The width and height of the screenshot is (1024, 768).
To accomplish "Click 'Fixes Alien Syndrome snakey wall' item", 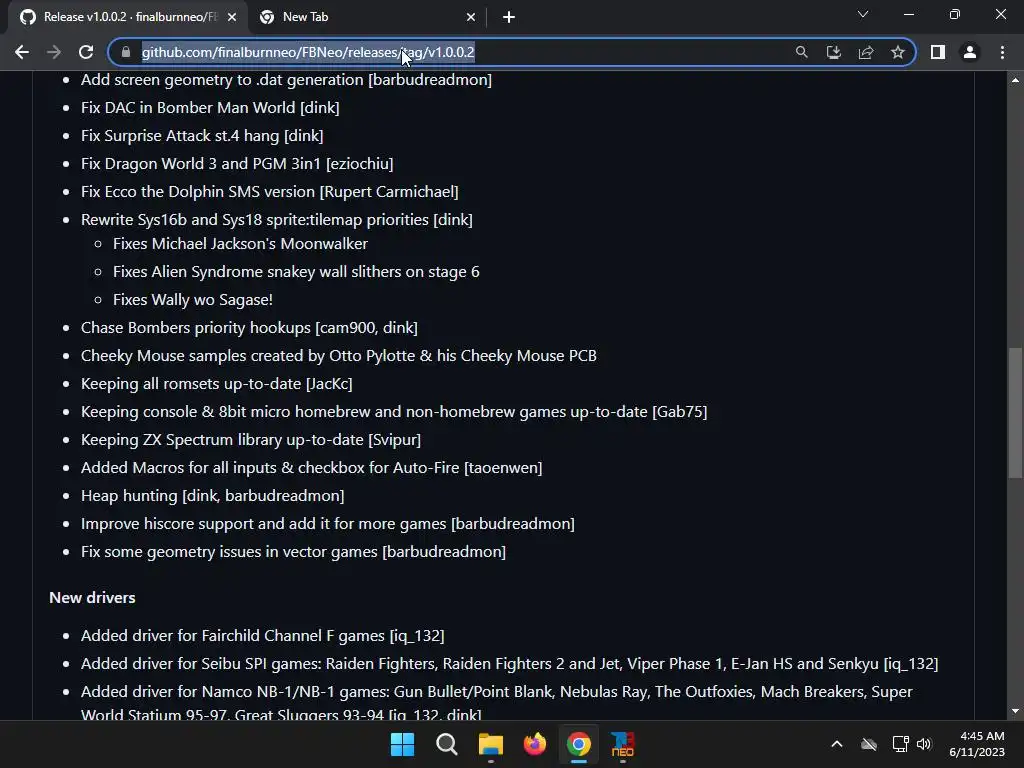I will tap(296, 272).
